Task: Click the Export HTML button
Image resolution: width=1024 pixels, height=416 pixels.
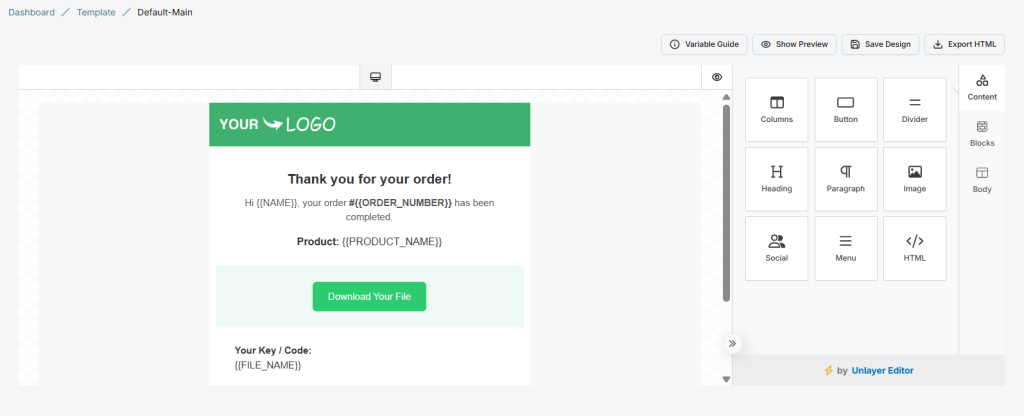Action: (x=964, y=44)
